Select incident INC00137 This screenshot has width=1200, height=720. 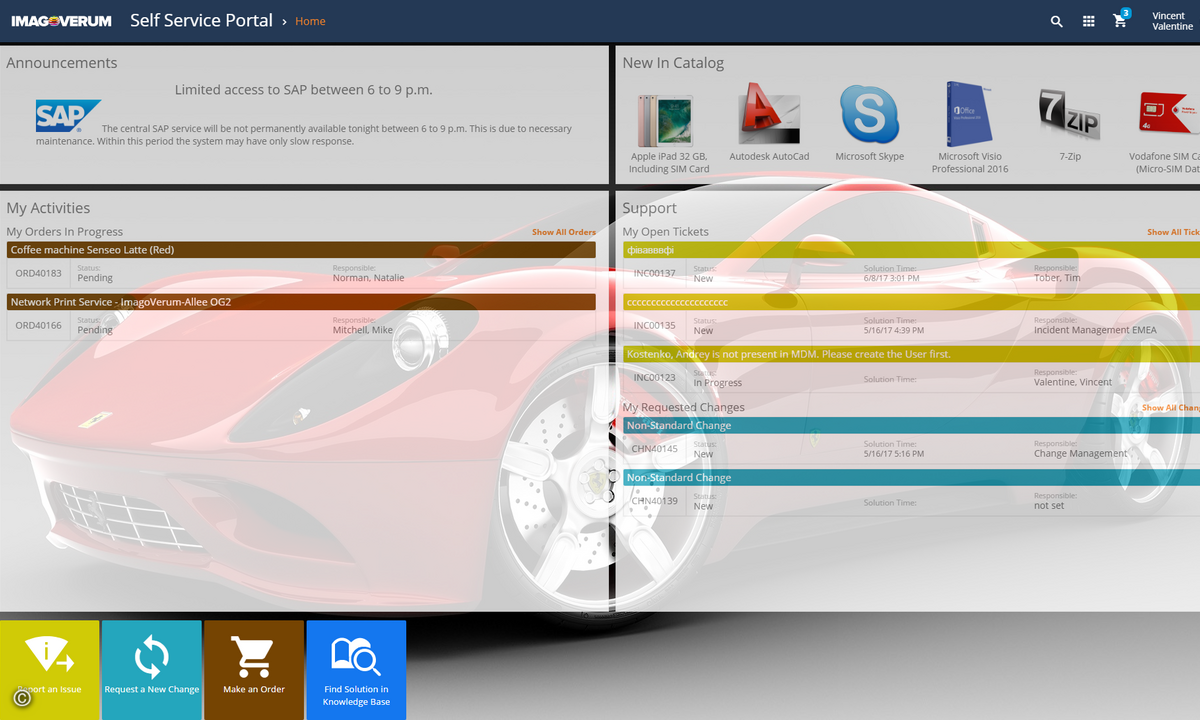[654, 273]
